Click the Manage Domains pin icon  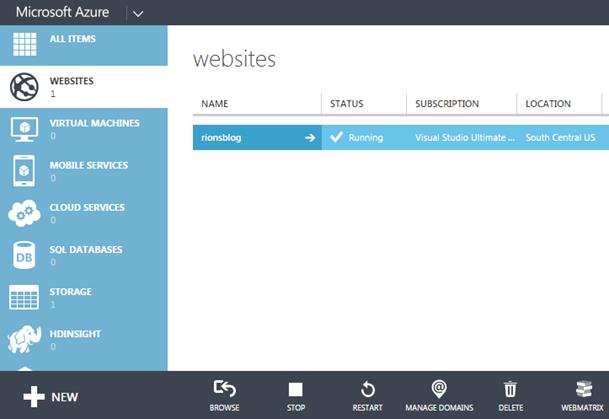click(x=439, y=389)
